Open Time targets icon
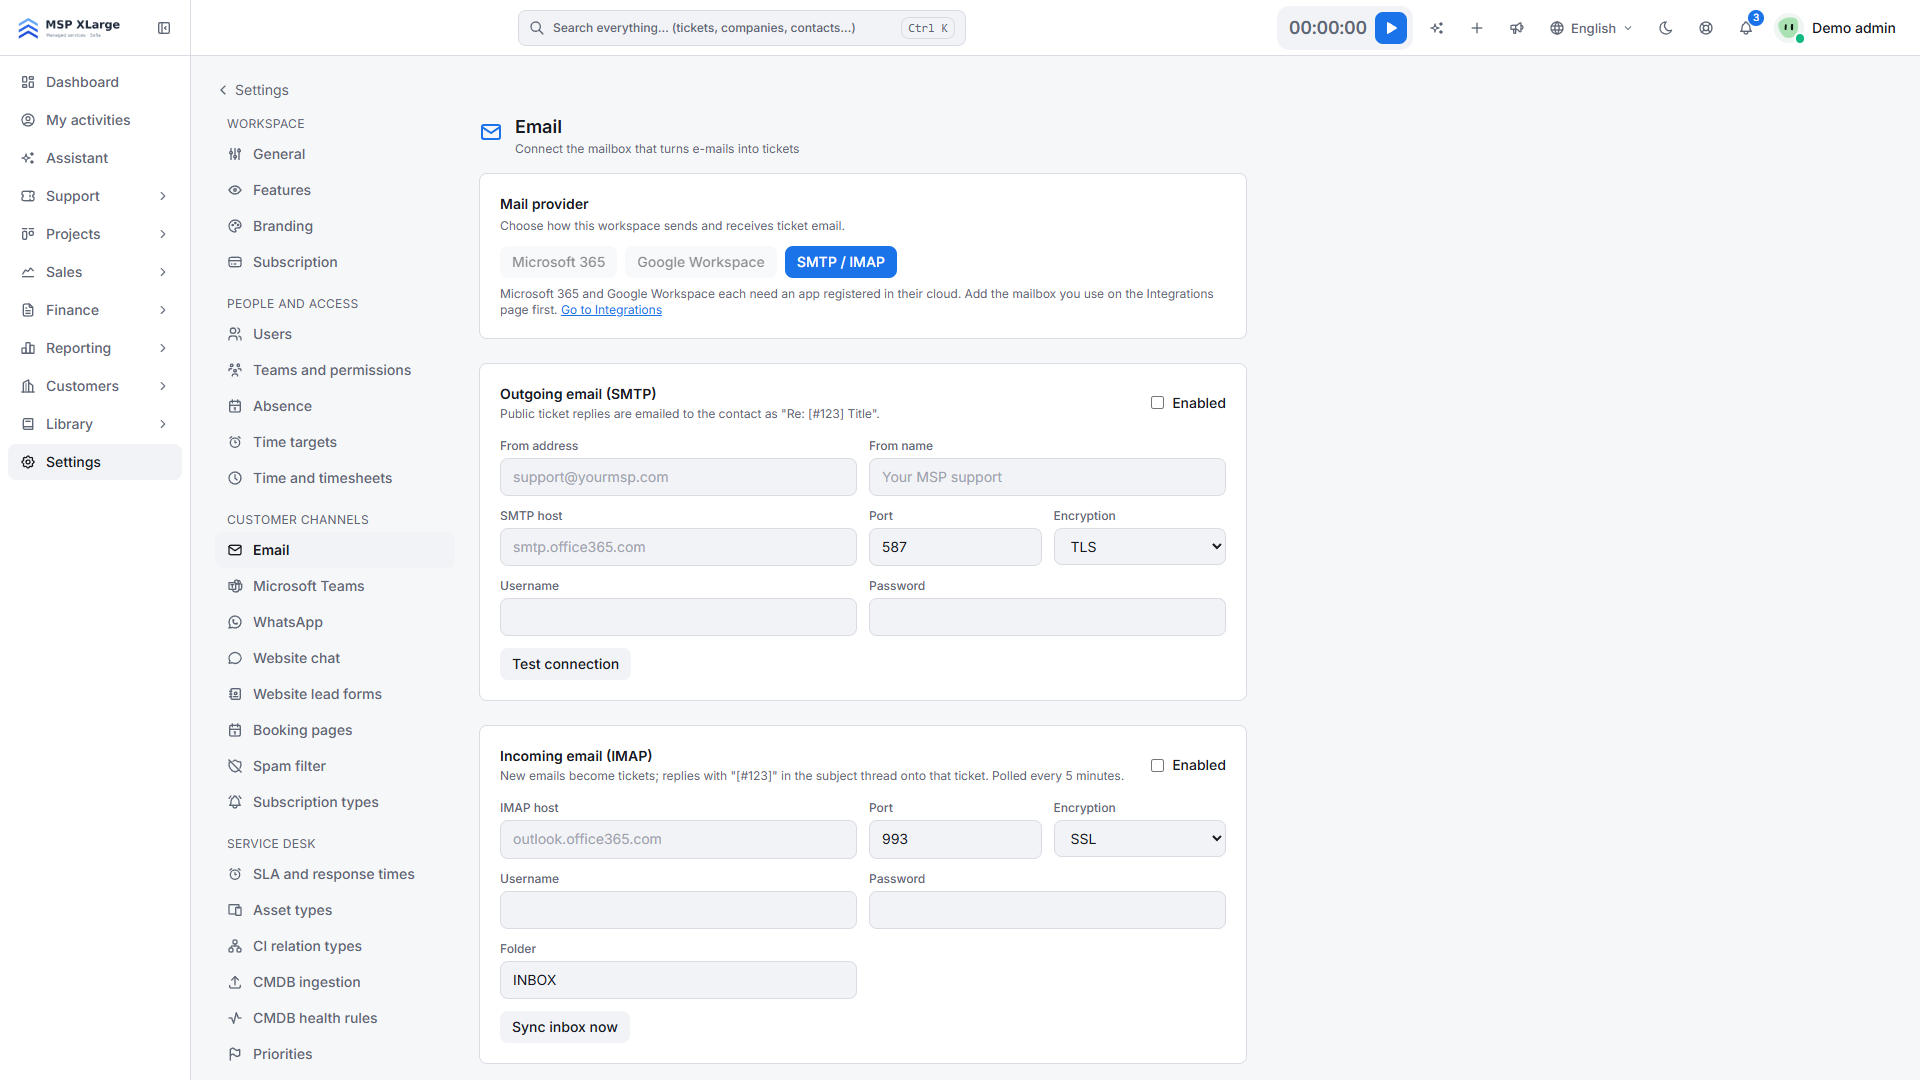Viewport: 1920px width, 1080px height. coord(235,442)
